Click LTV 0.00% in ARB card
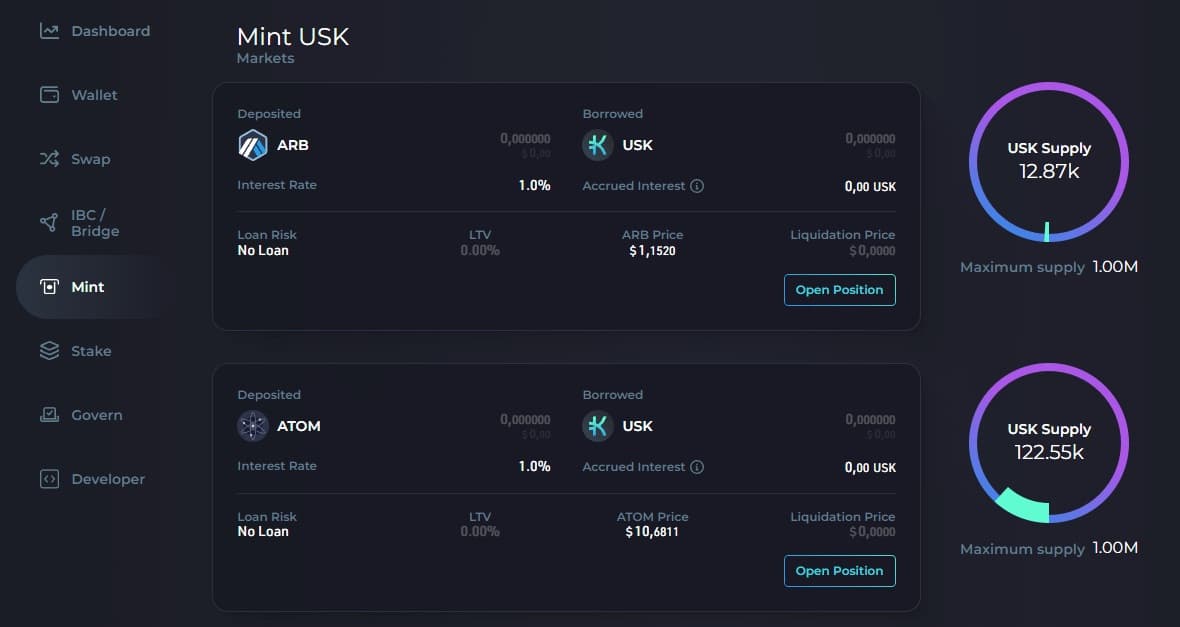 pos(480,251)
